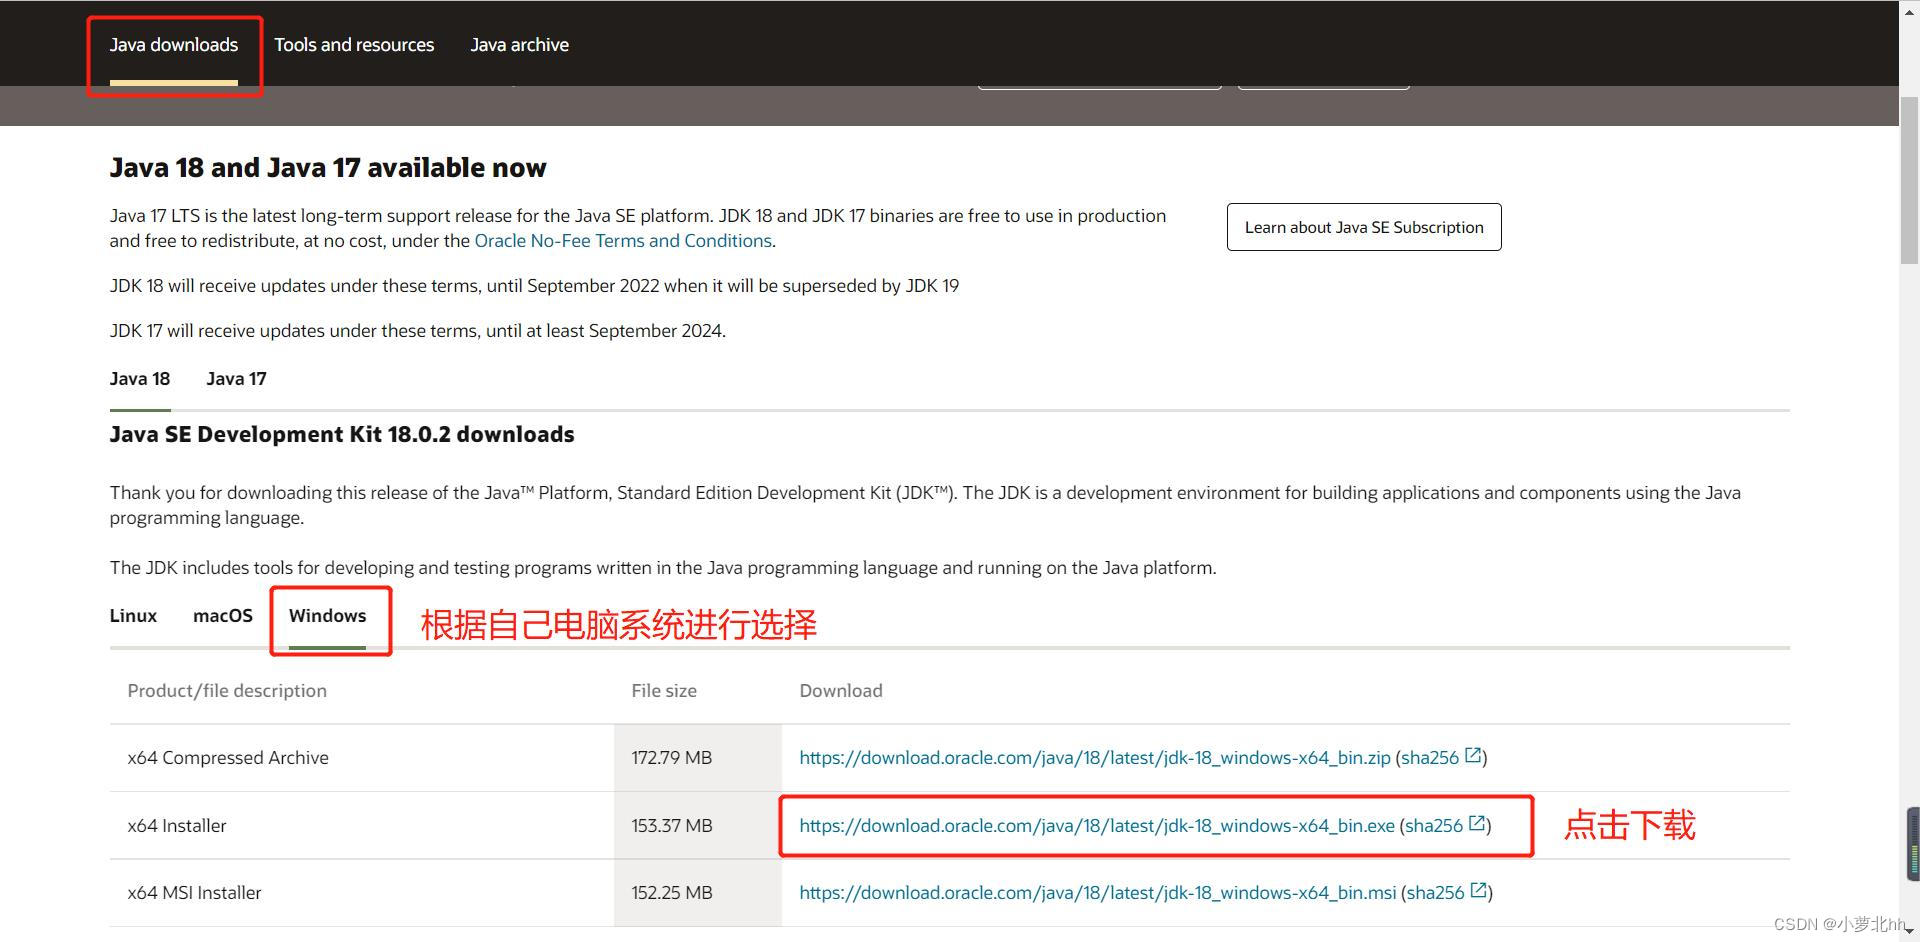Open sha256 link for zip archive
This screenshot has width=1920, height=942.
[1430, 758]
